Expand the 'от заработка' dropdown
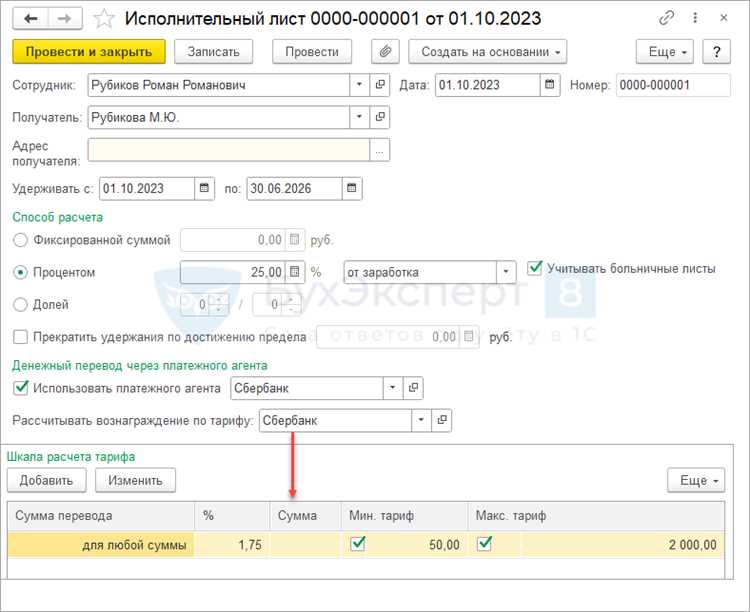Screen dimensions: 750x612 pos(507,272)
